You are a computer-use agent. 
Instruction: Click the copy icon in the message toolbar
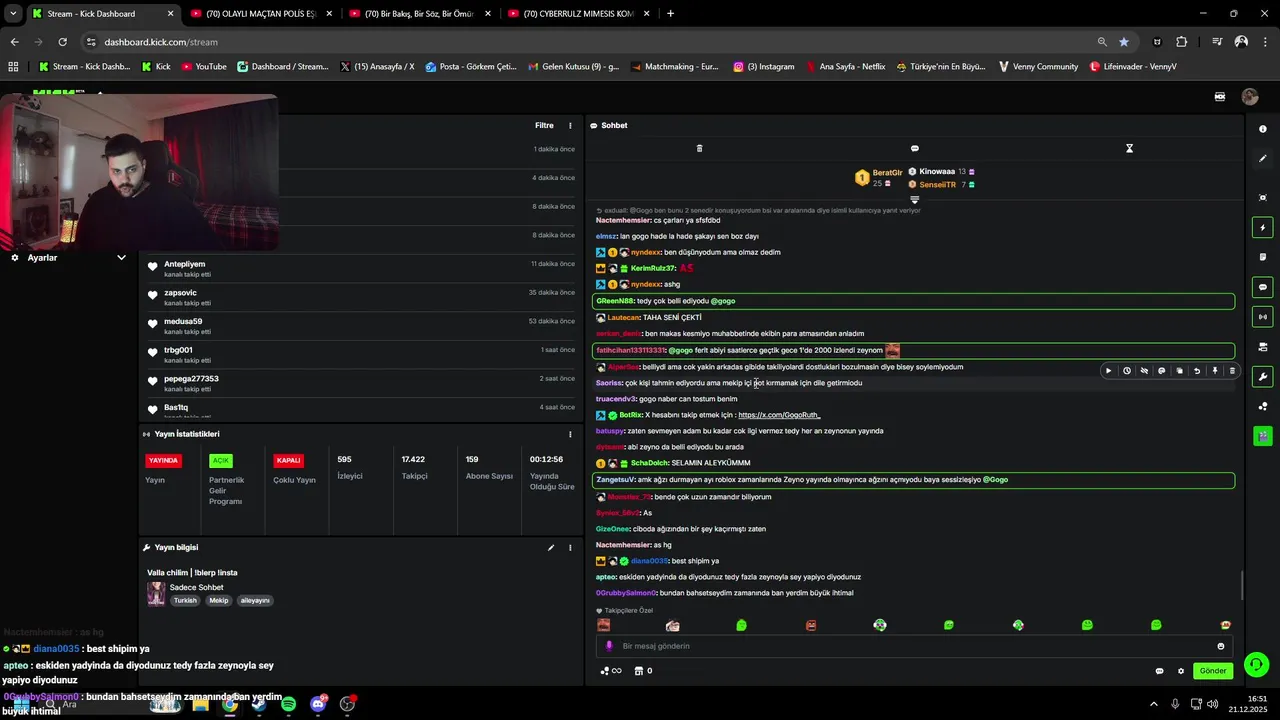coord(1180,371)
